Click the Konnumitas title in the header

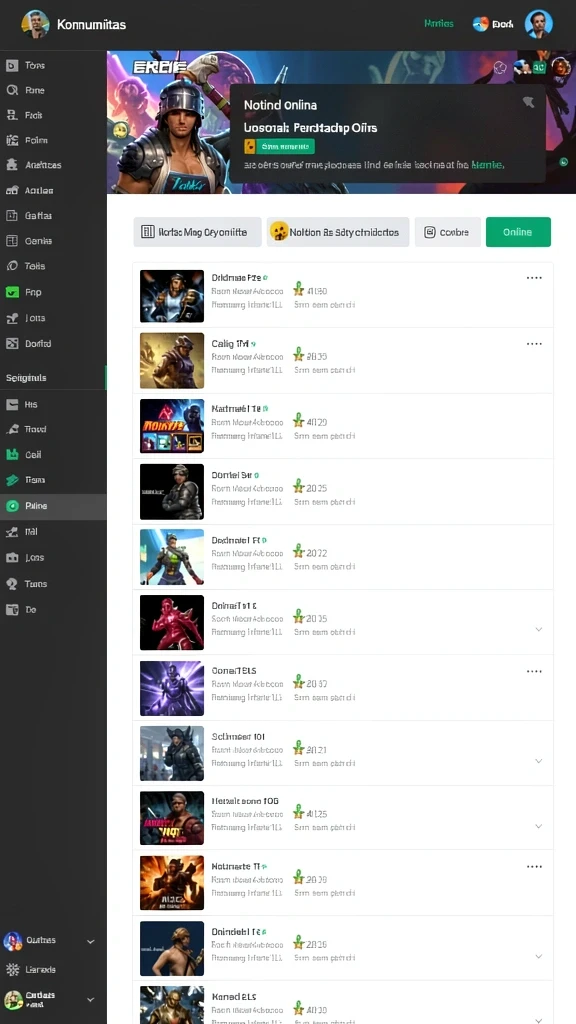pyautogui.click(x=91, y=24)
